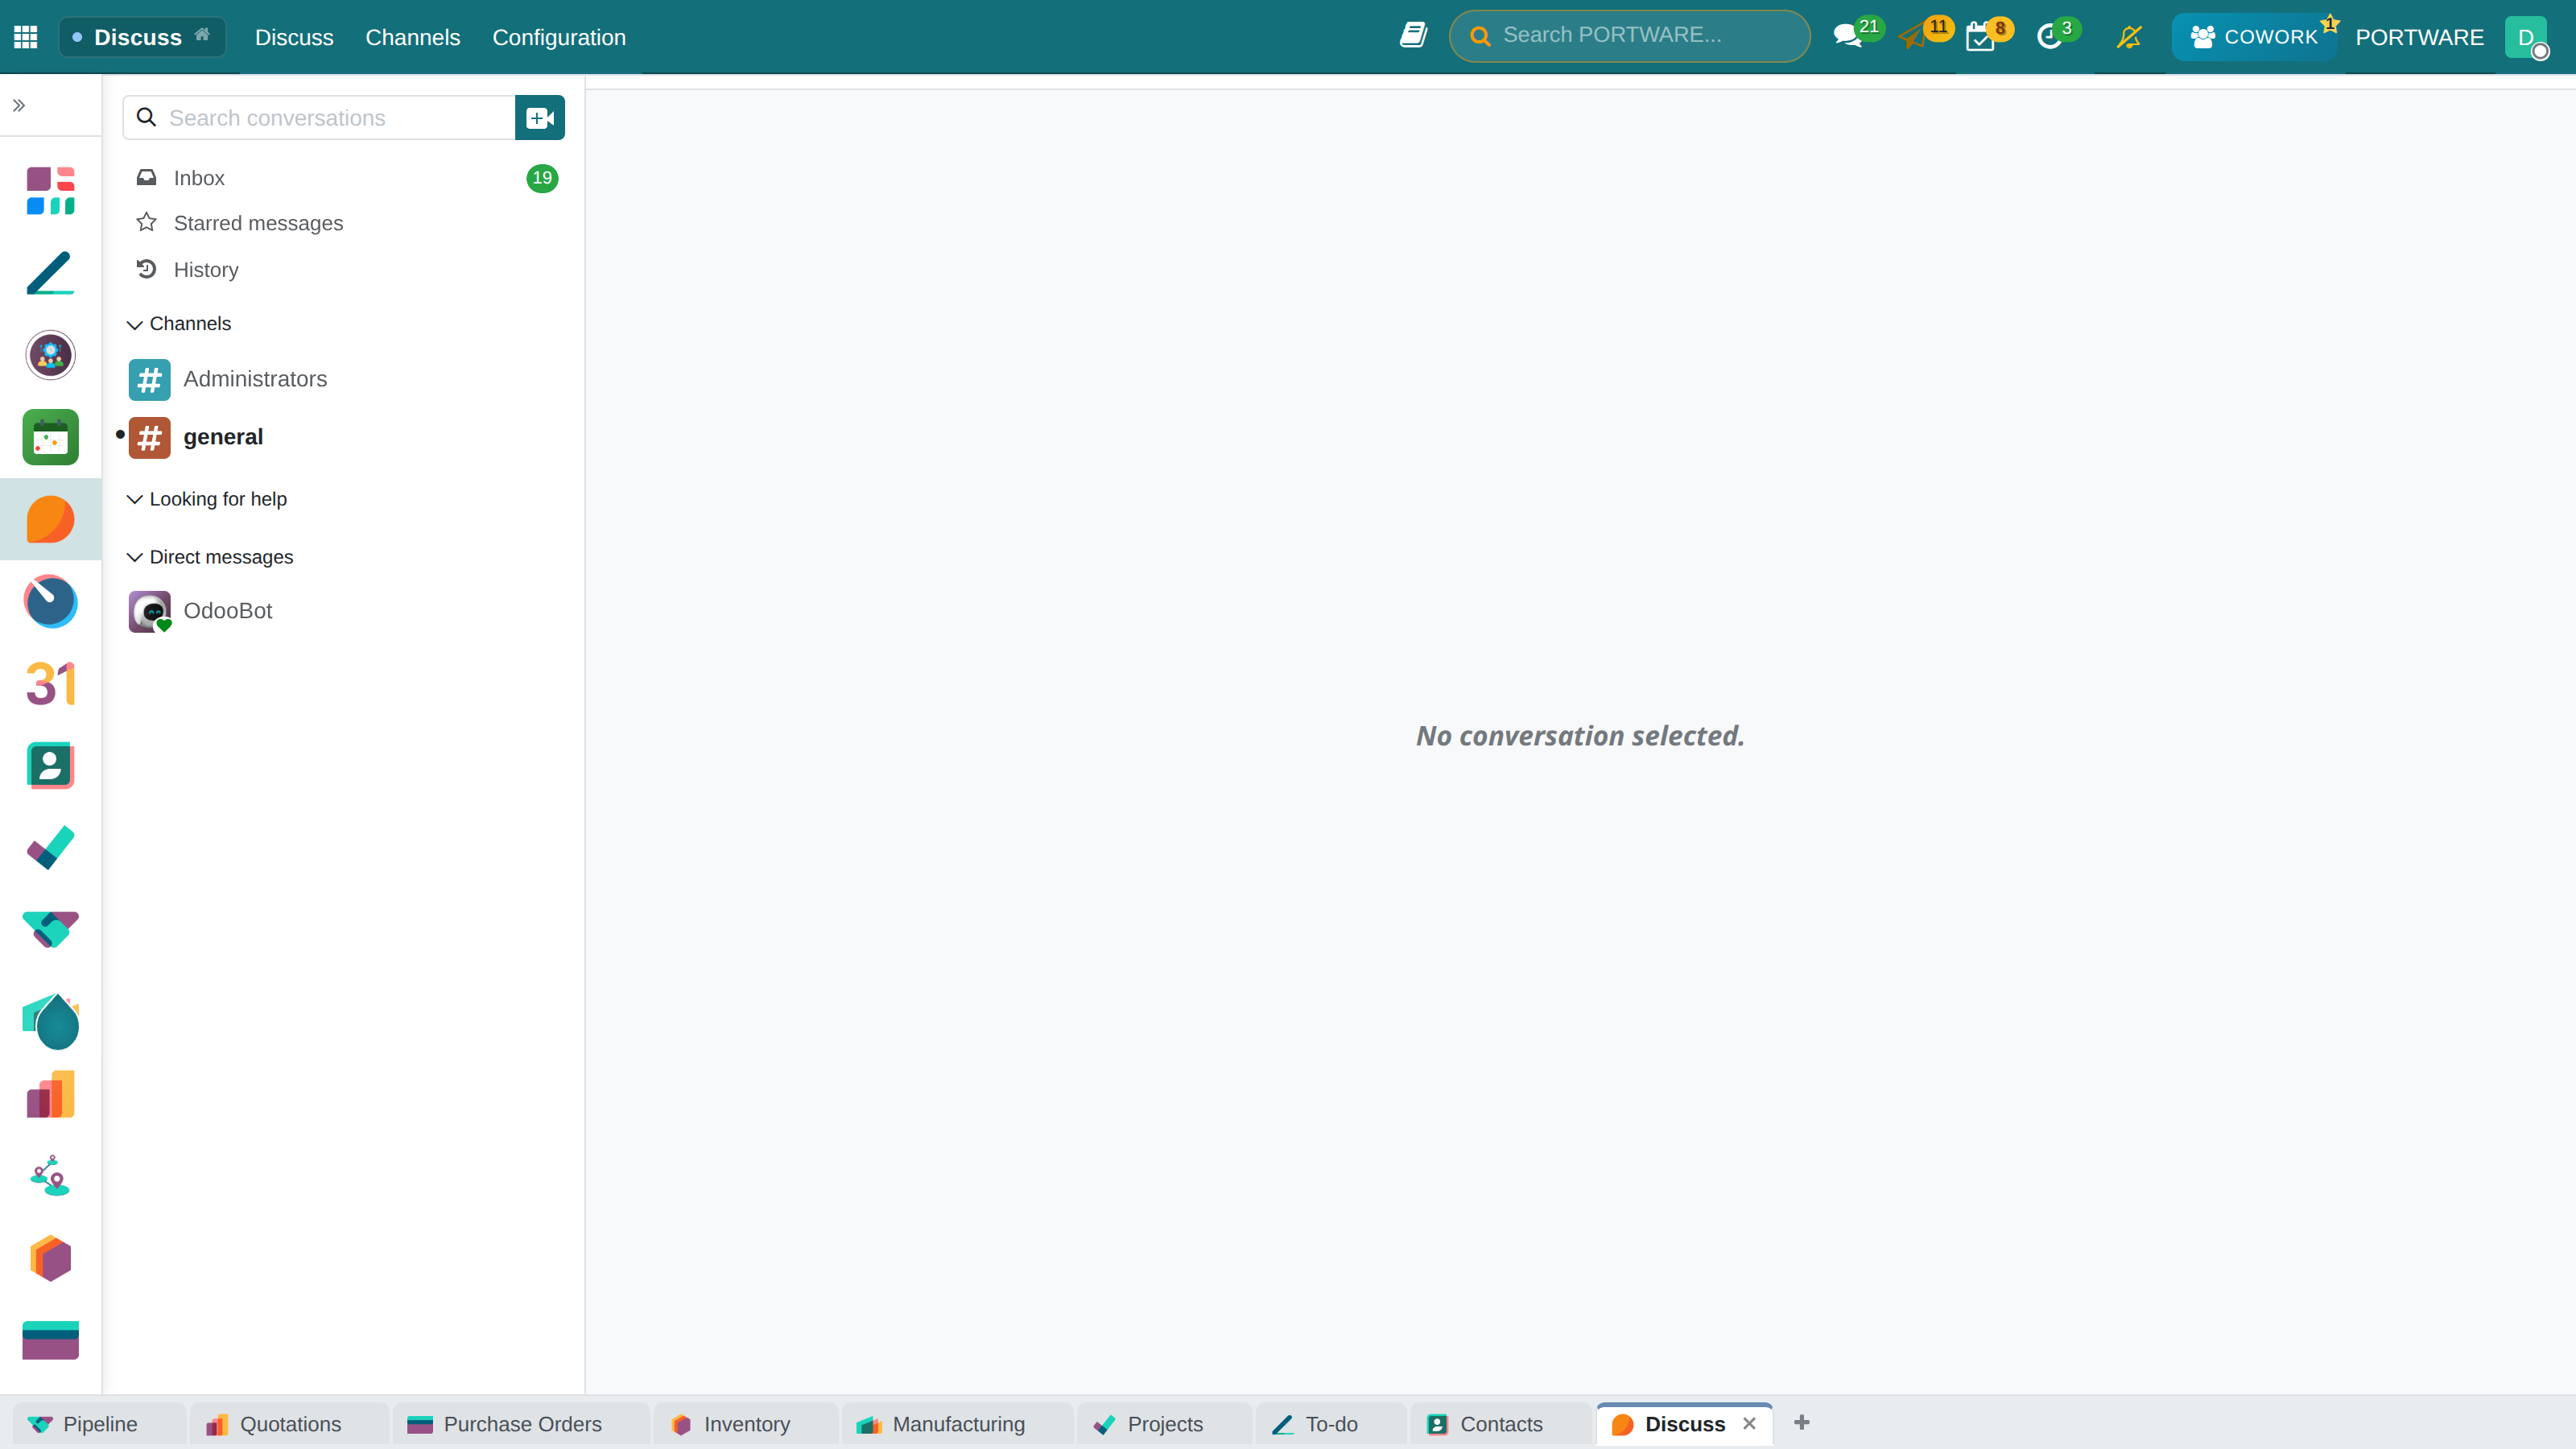
Task: Click the Search PORTWARE global search field
Action: tap(1629, 36)
